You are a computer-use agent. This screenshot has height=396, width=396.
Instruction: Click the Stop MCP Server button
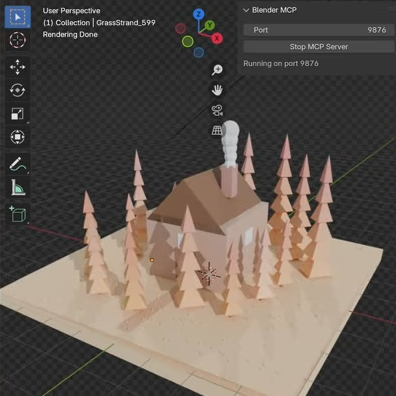point(319,47)
